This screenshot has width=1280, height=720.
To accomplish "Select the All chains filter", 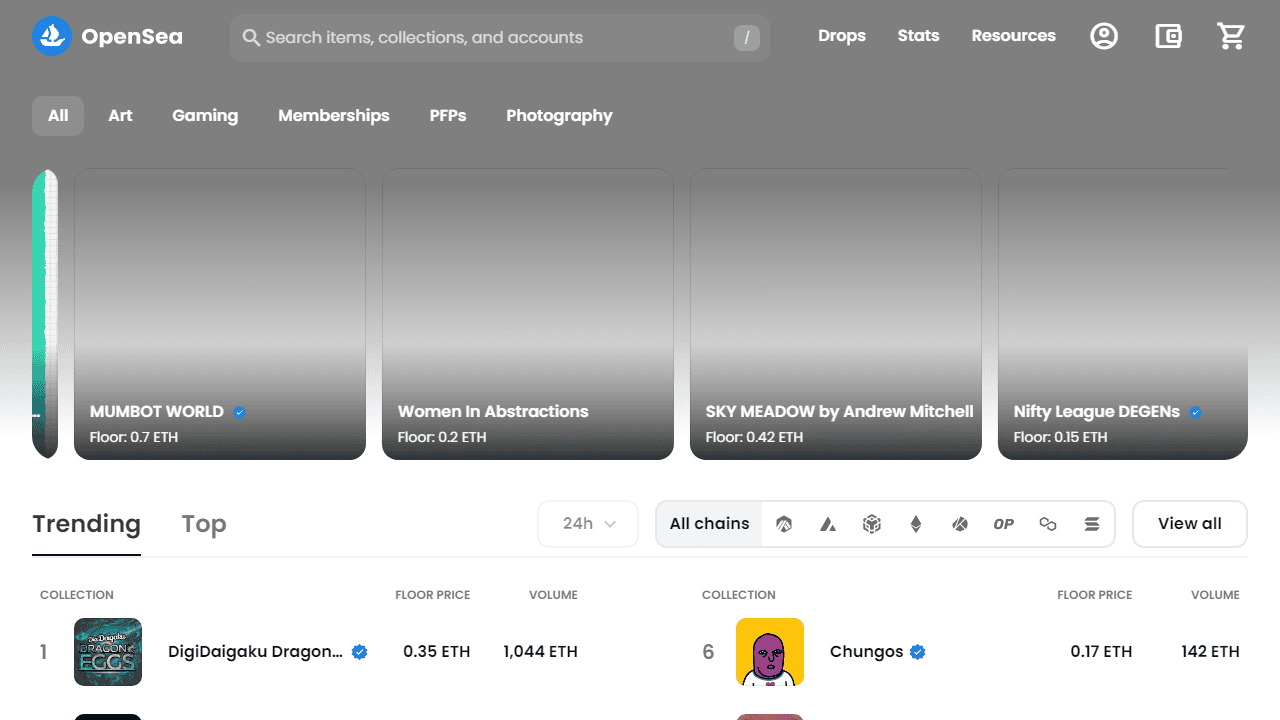I will click(710, 524).
